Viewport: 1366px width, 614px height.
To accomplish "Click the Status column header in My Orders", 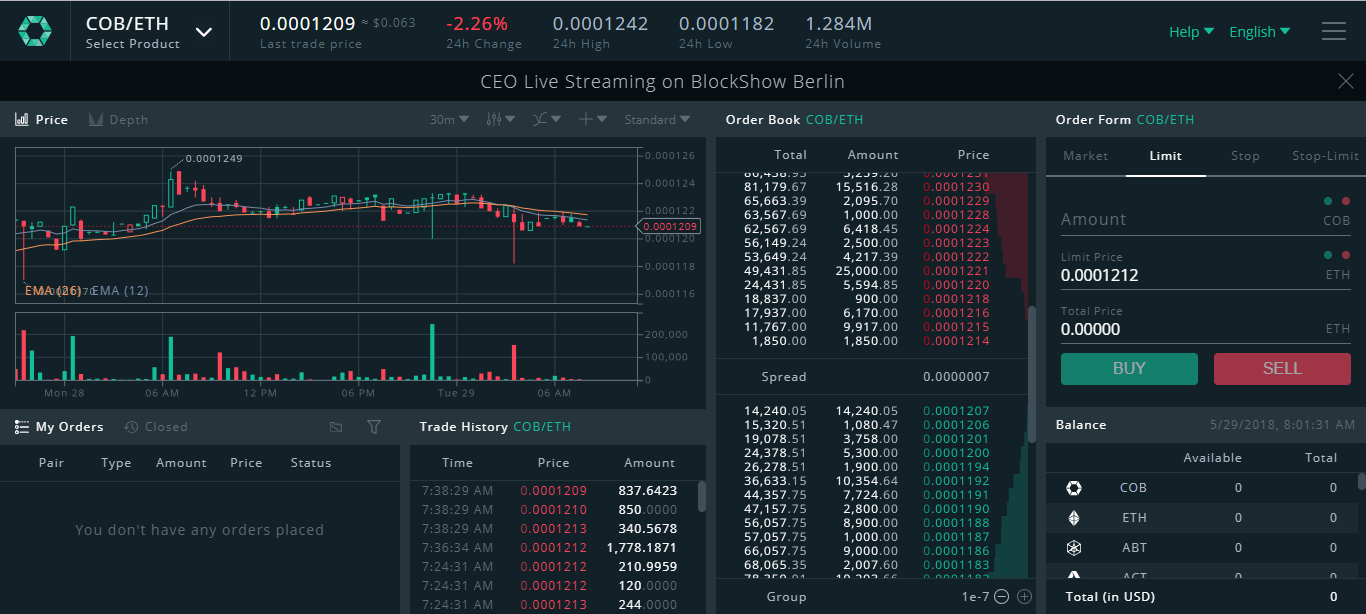I will pos(310,463).
